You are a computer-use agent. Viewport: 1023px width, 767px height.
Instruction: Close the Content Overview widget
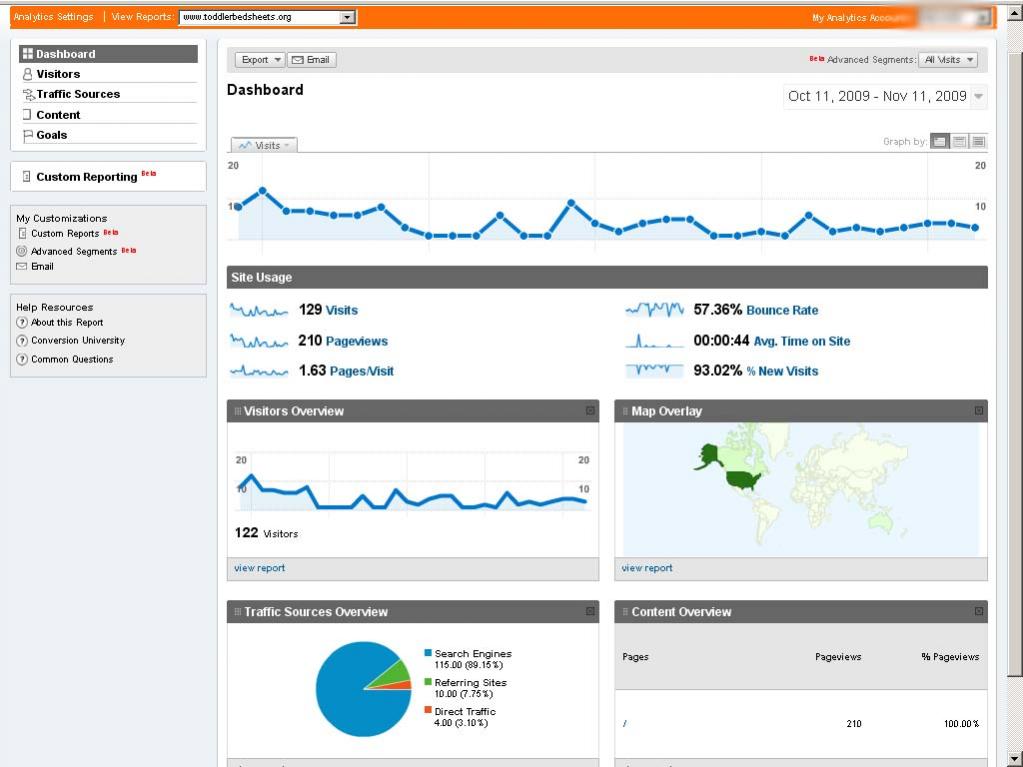point(979,611)
